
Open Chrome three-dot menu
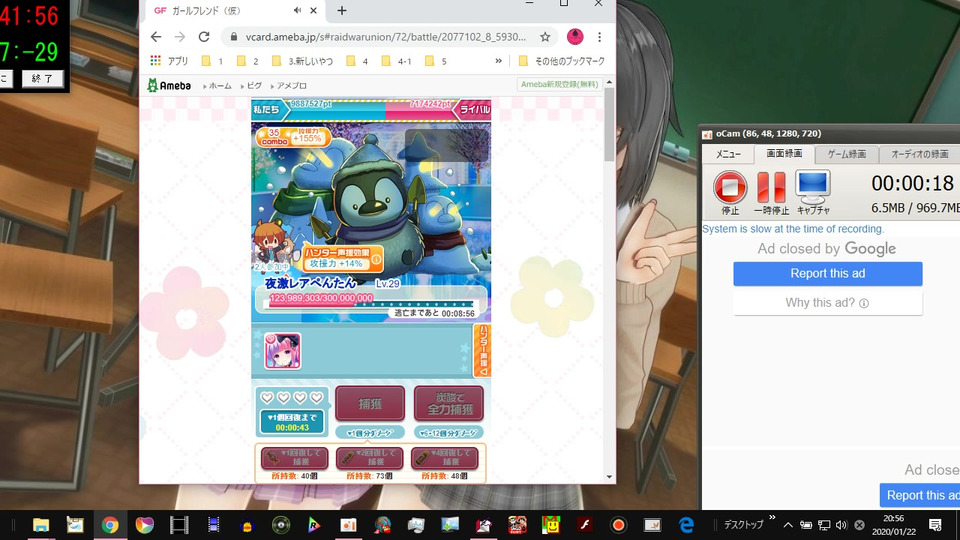point(599,37)
